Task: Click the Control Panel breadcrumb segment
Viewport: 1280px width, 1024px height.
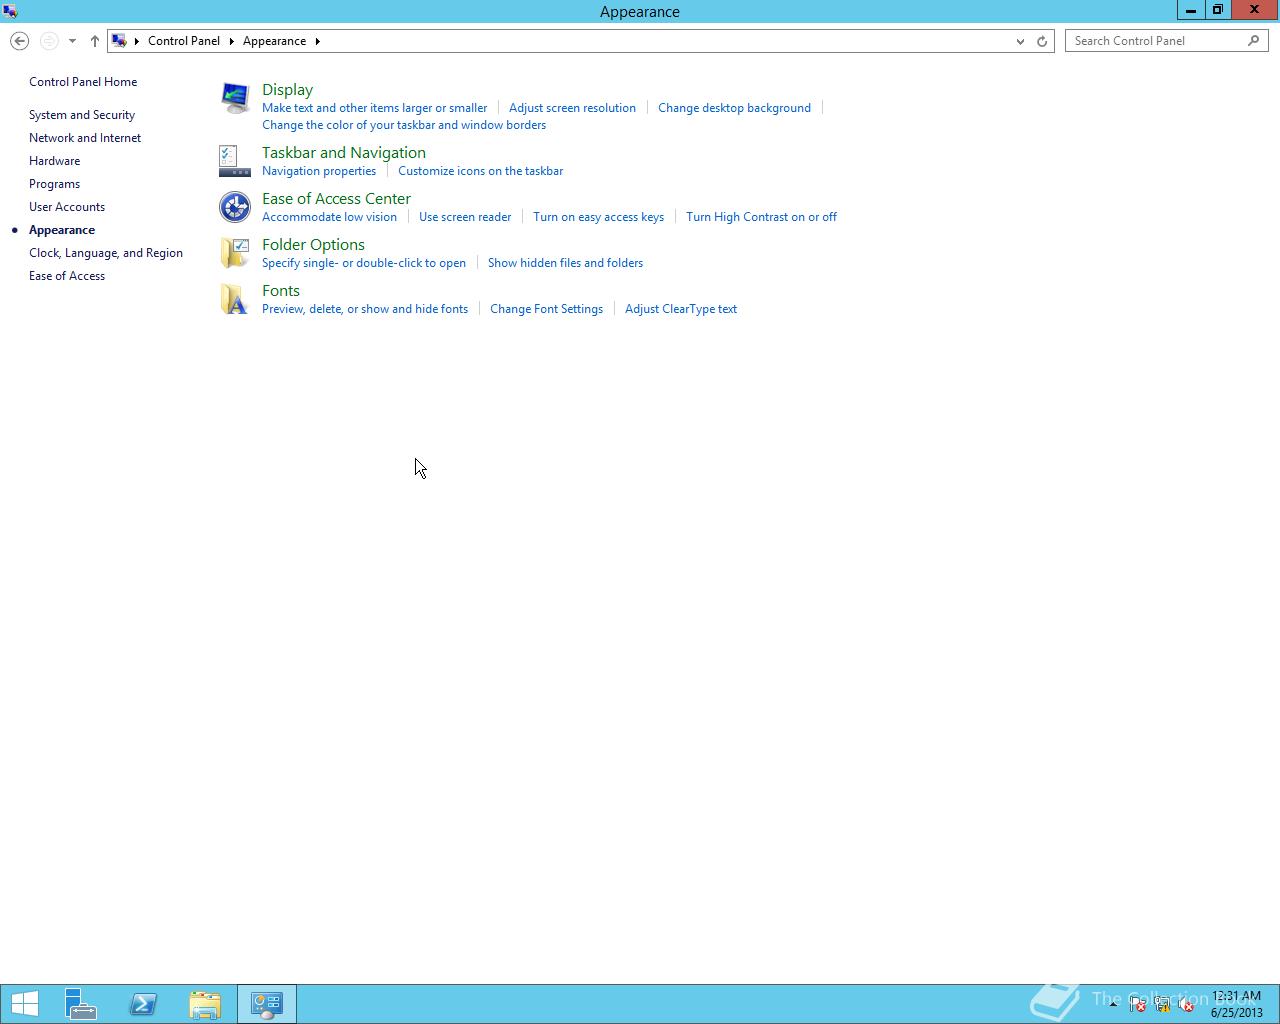Action: tap(184, 41)
